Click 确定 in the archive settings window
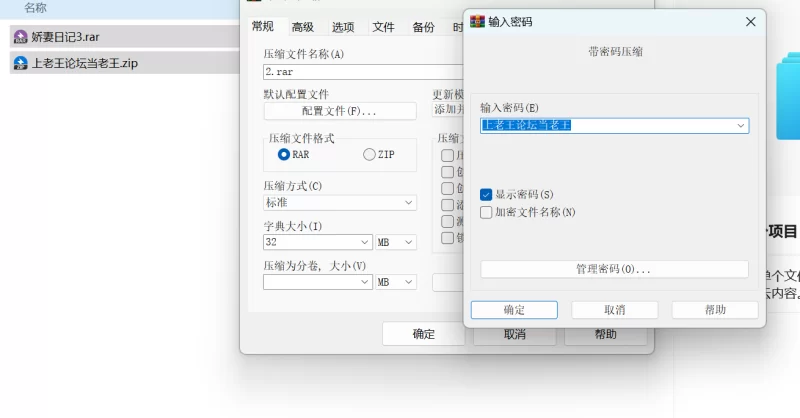 click(x=423, y=334)
